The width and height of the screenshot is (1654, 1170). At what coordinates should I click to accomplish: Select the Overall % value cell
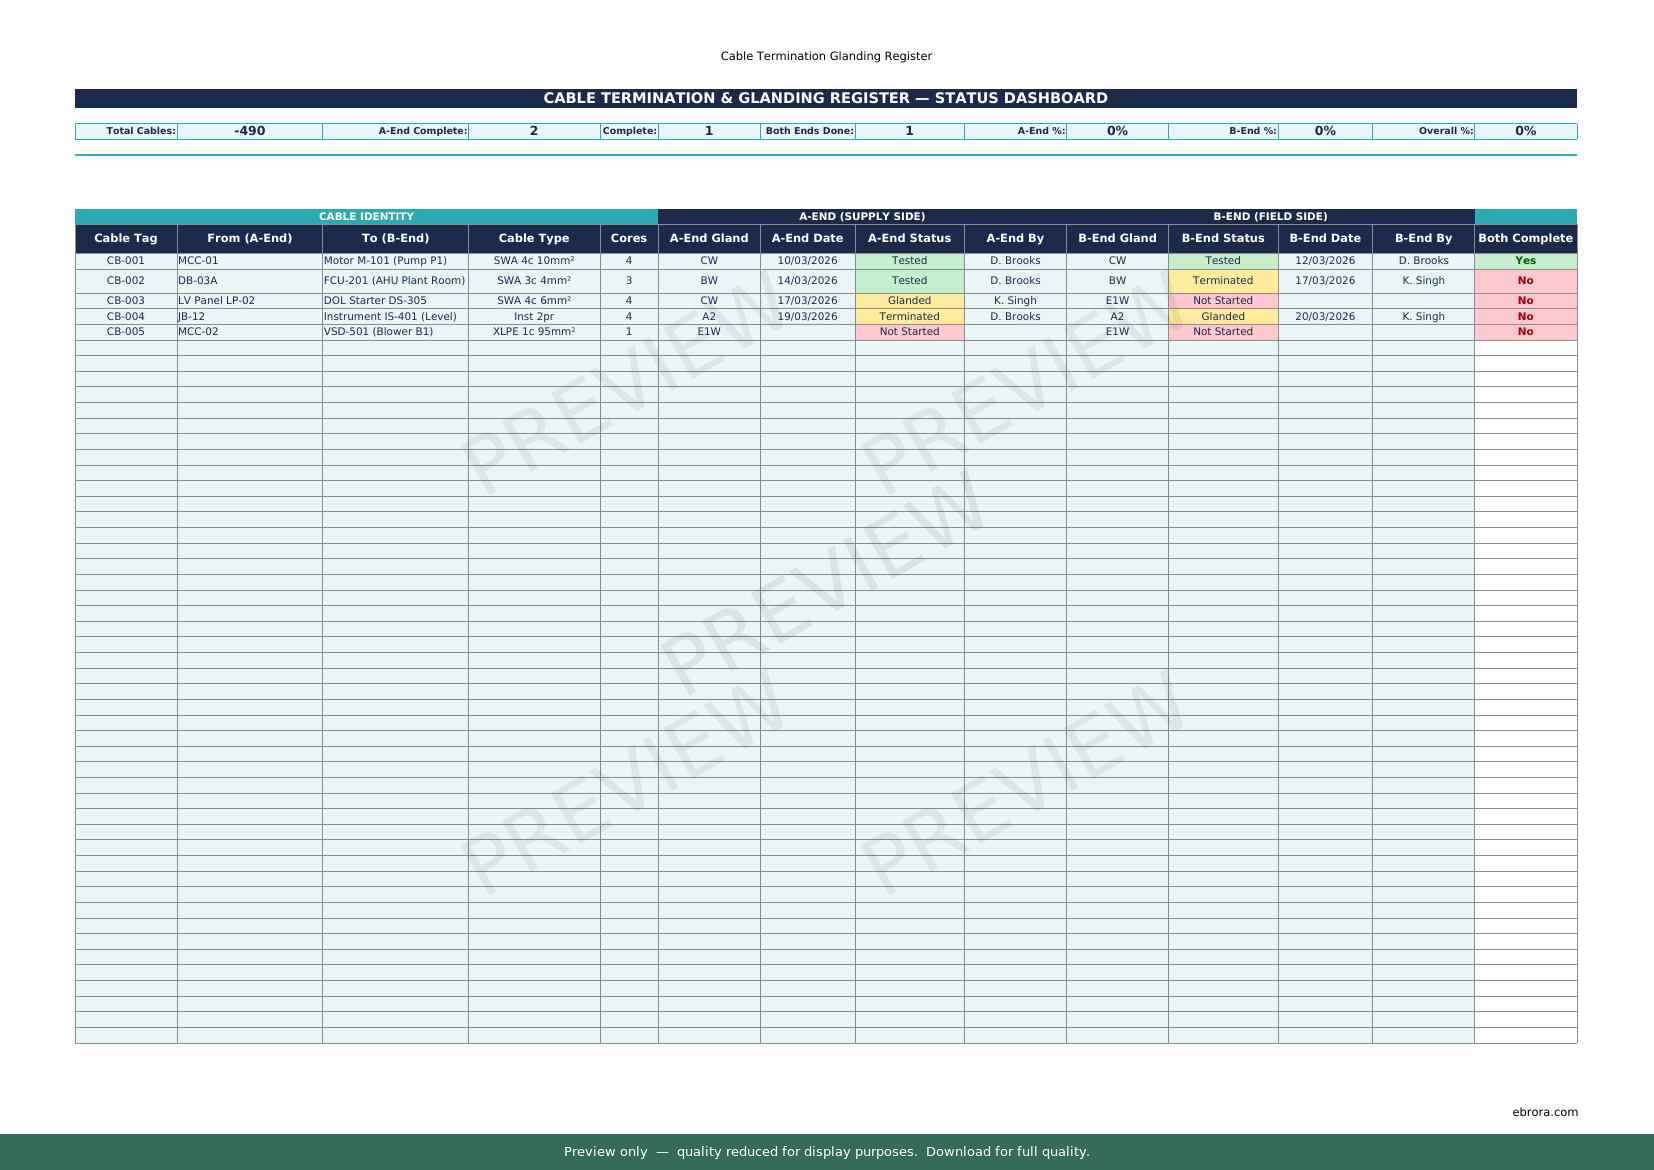(x=1524, y=131)
